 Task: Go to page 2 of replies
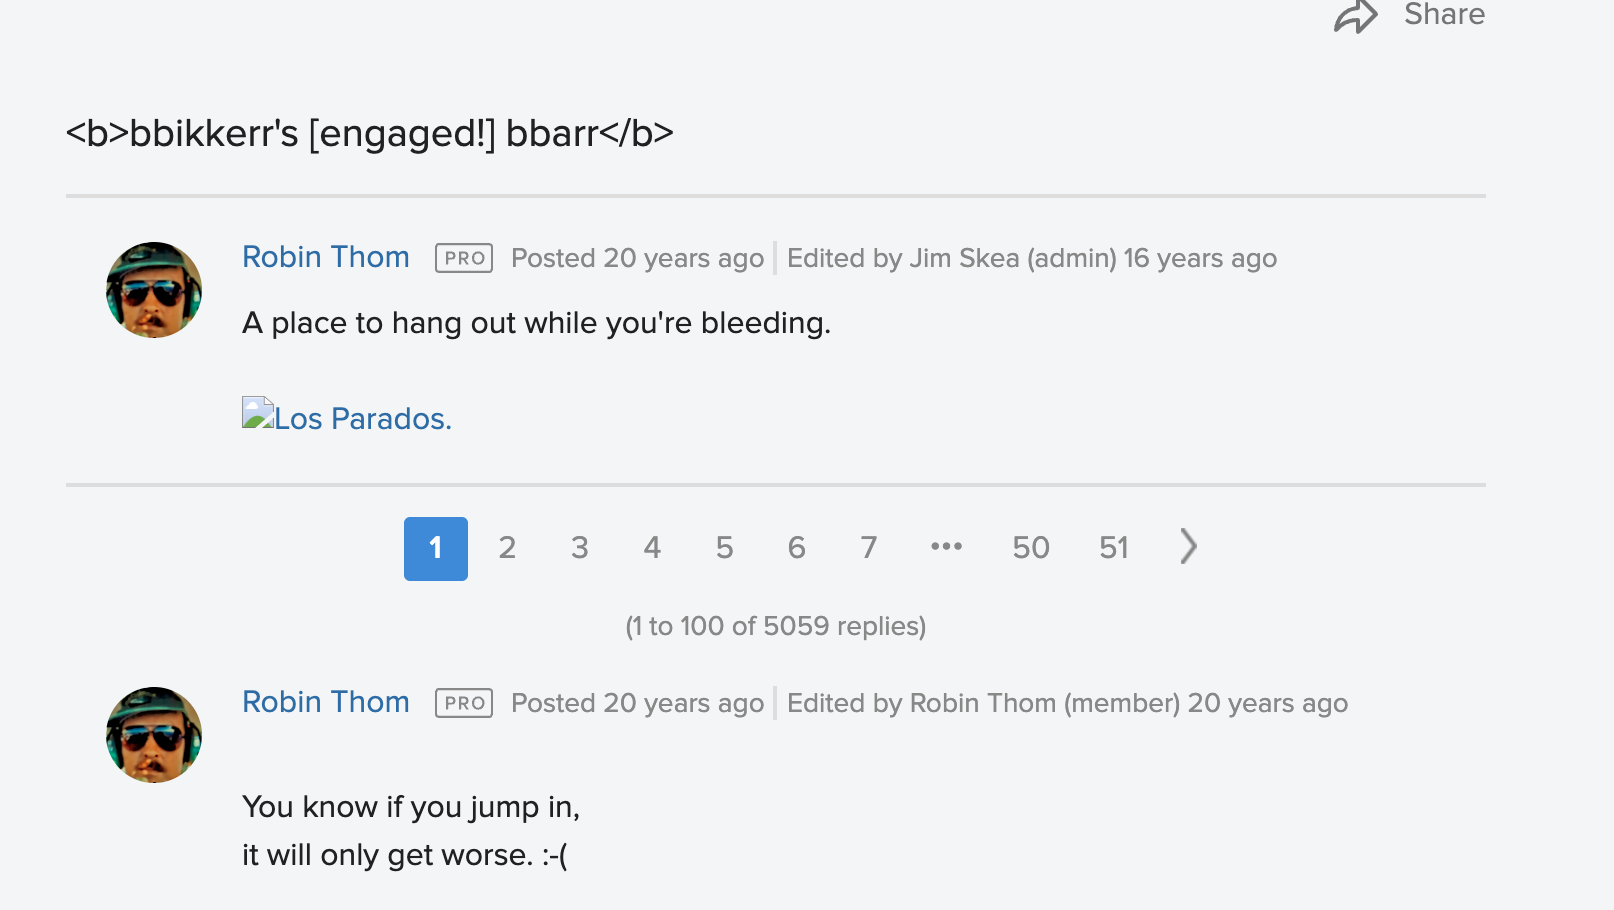tap(508, 548)
